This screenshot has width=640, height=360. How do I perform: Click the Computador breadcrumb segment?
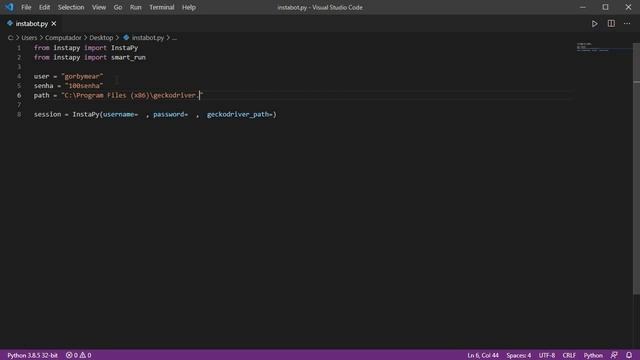tap(63, 38)
